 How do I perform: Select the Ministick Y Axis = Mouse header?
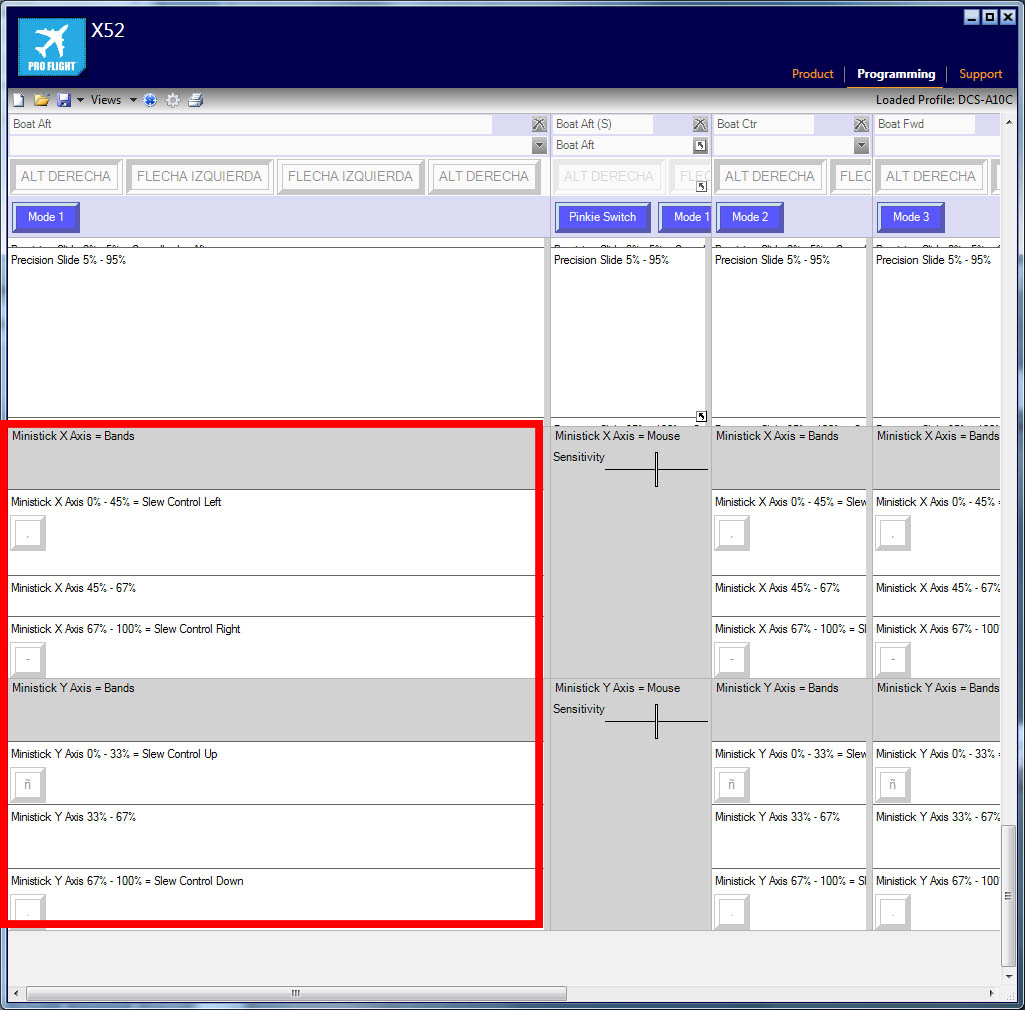[617, 688]
